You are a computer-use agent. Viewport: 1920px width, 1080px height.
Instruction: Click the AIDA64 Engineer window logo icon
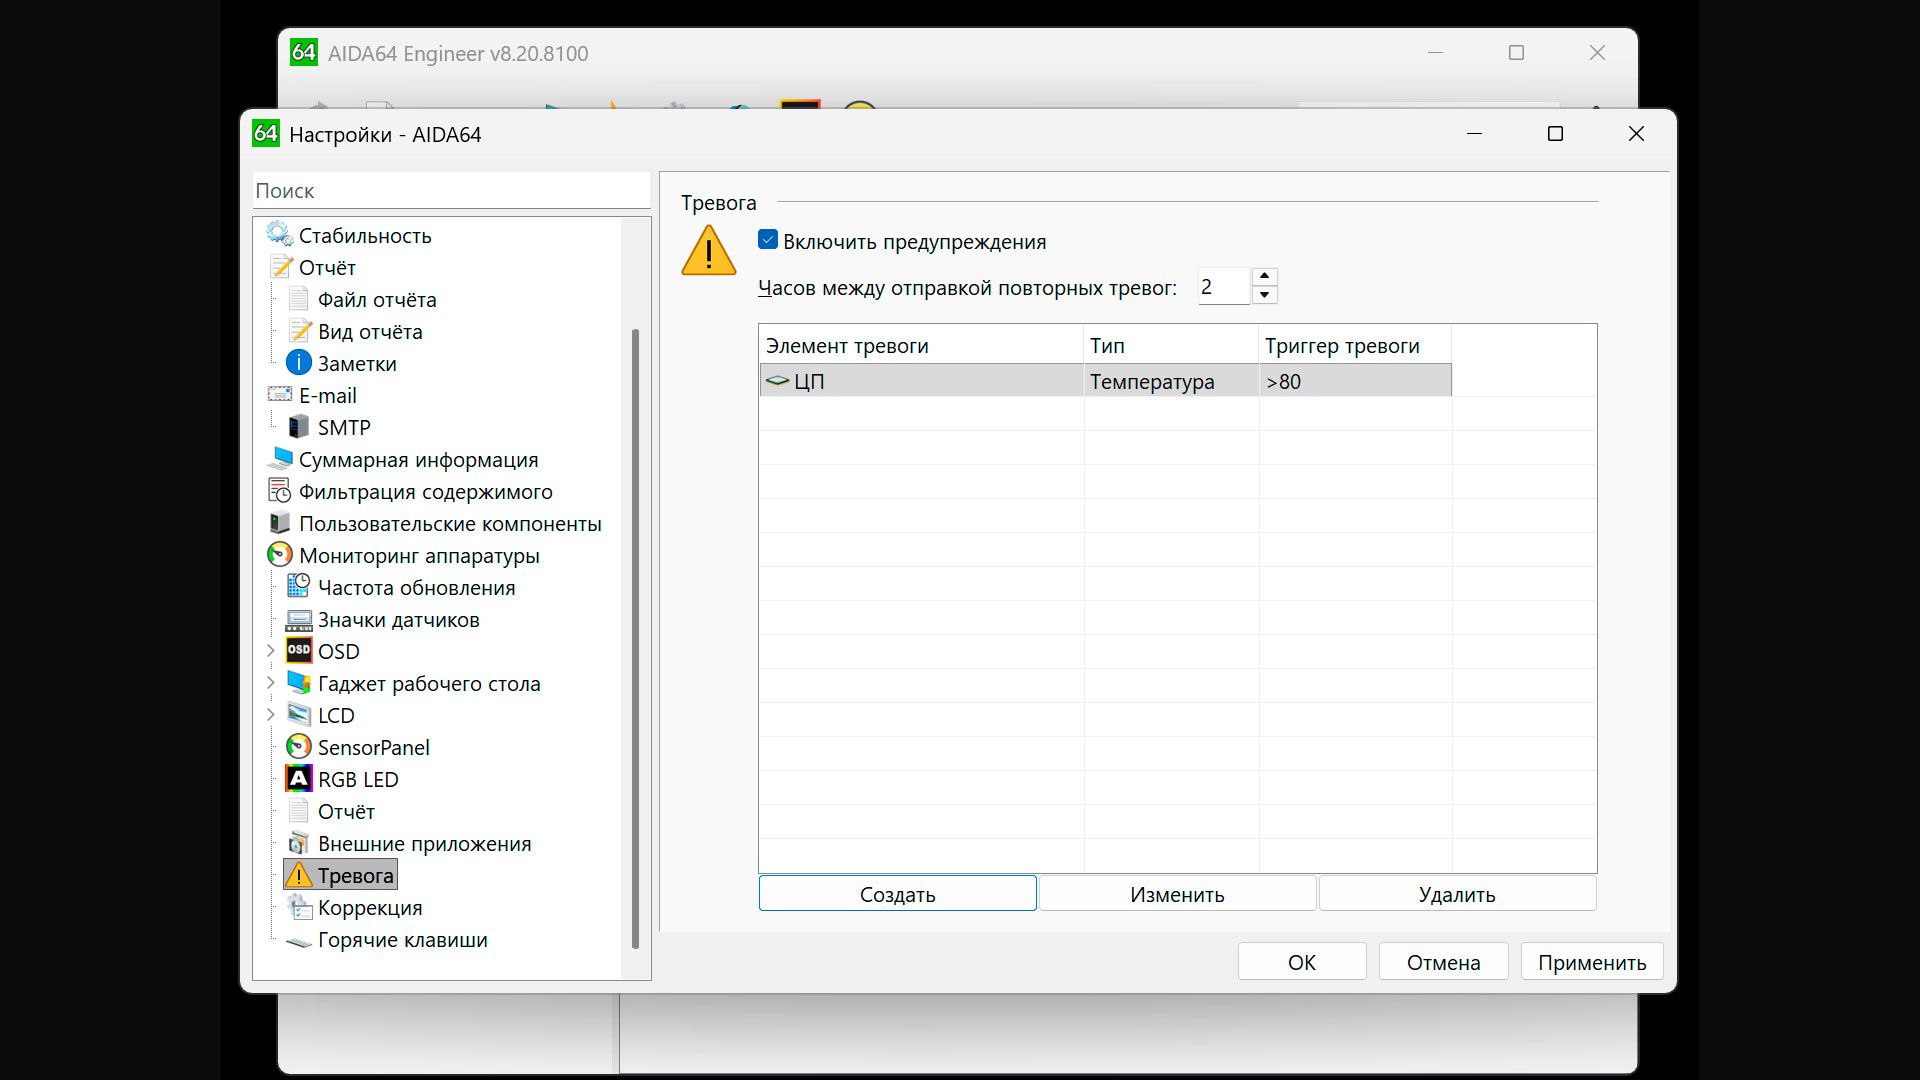pos(304,52)
